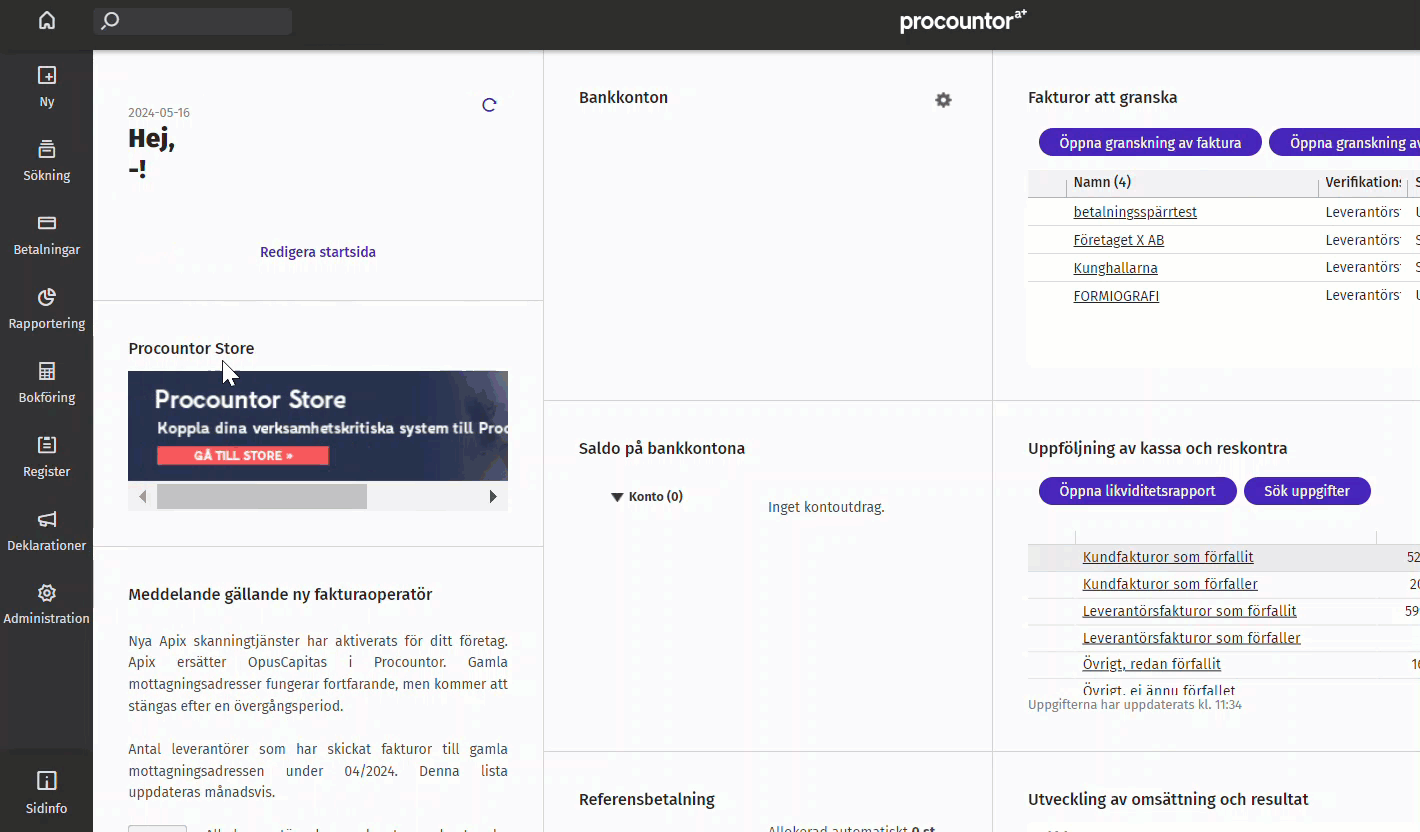
Task: Open the FORMIOGRAFI invoice link
Action: 1116,296
